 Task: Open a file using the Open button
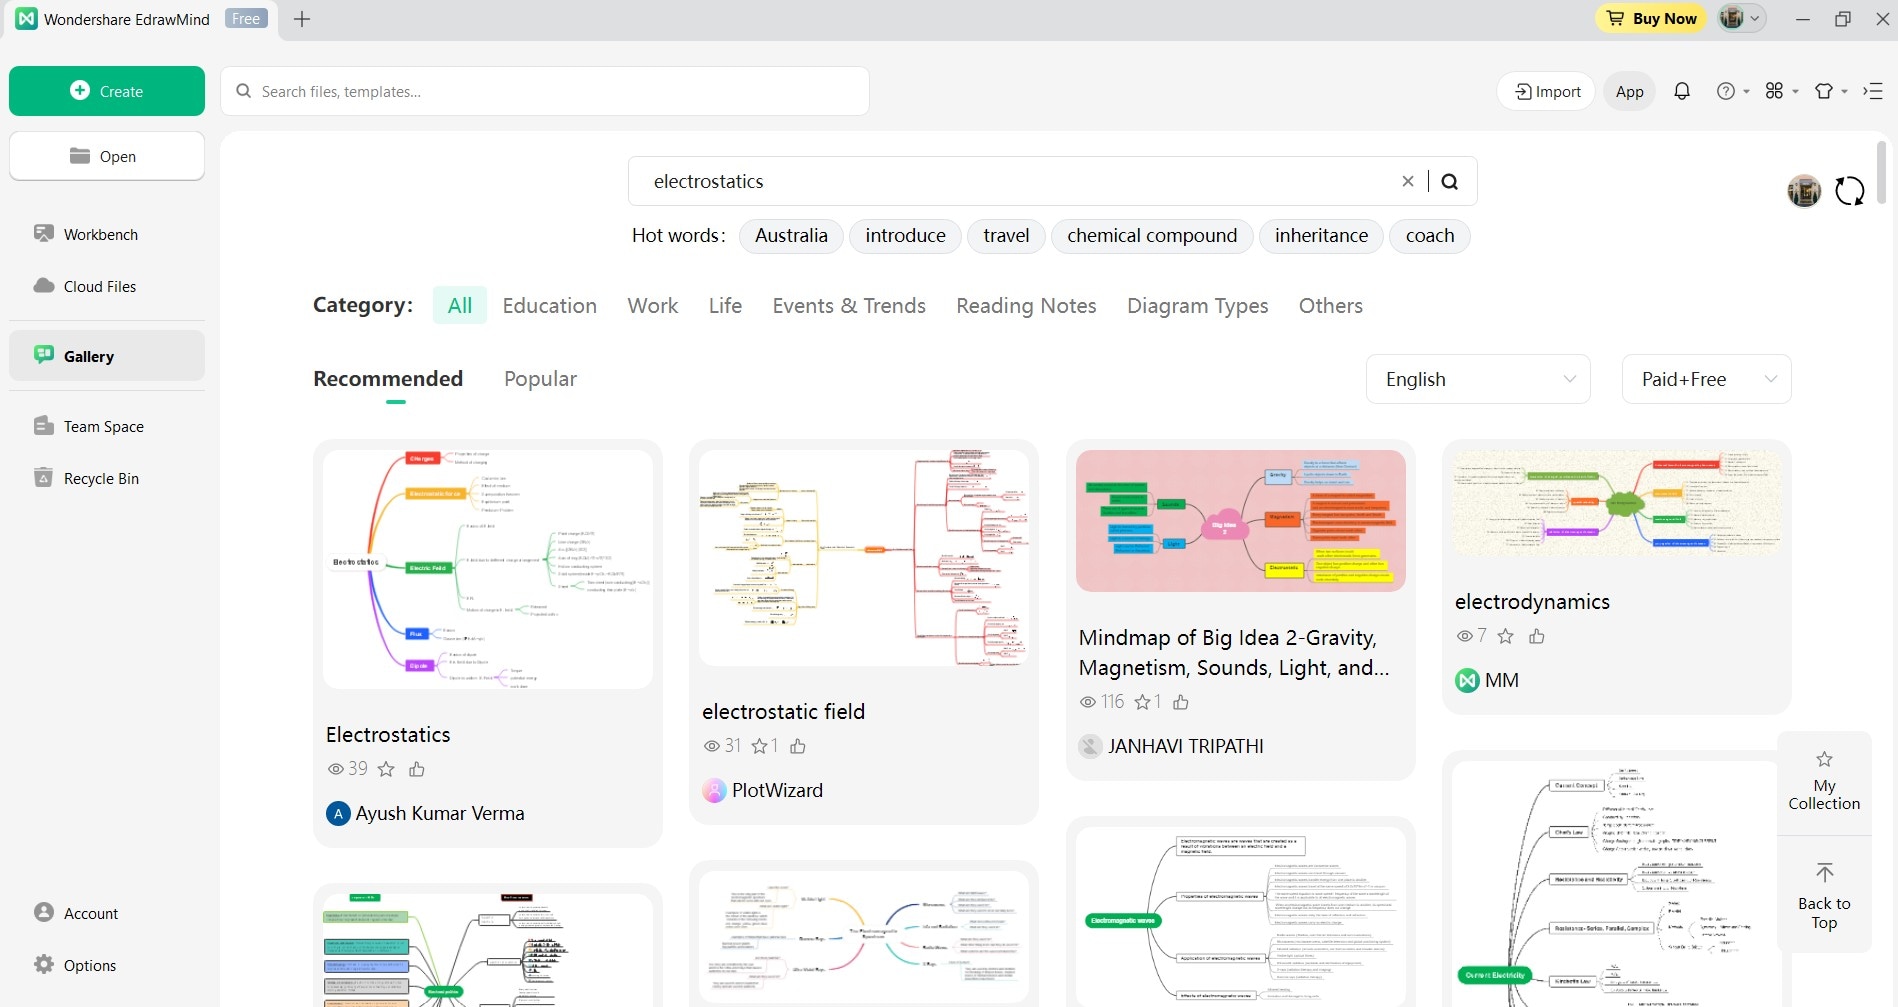coord(107,156)
